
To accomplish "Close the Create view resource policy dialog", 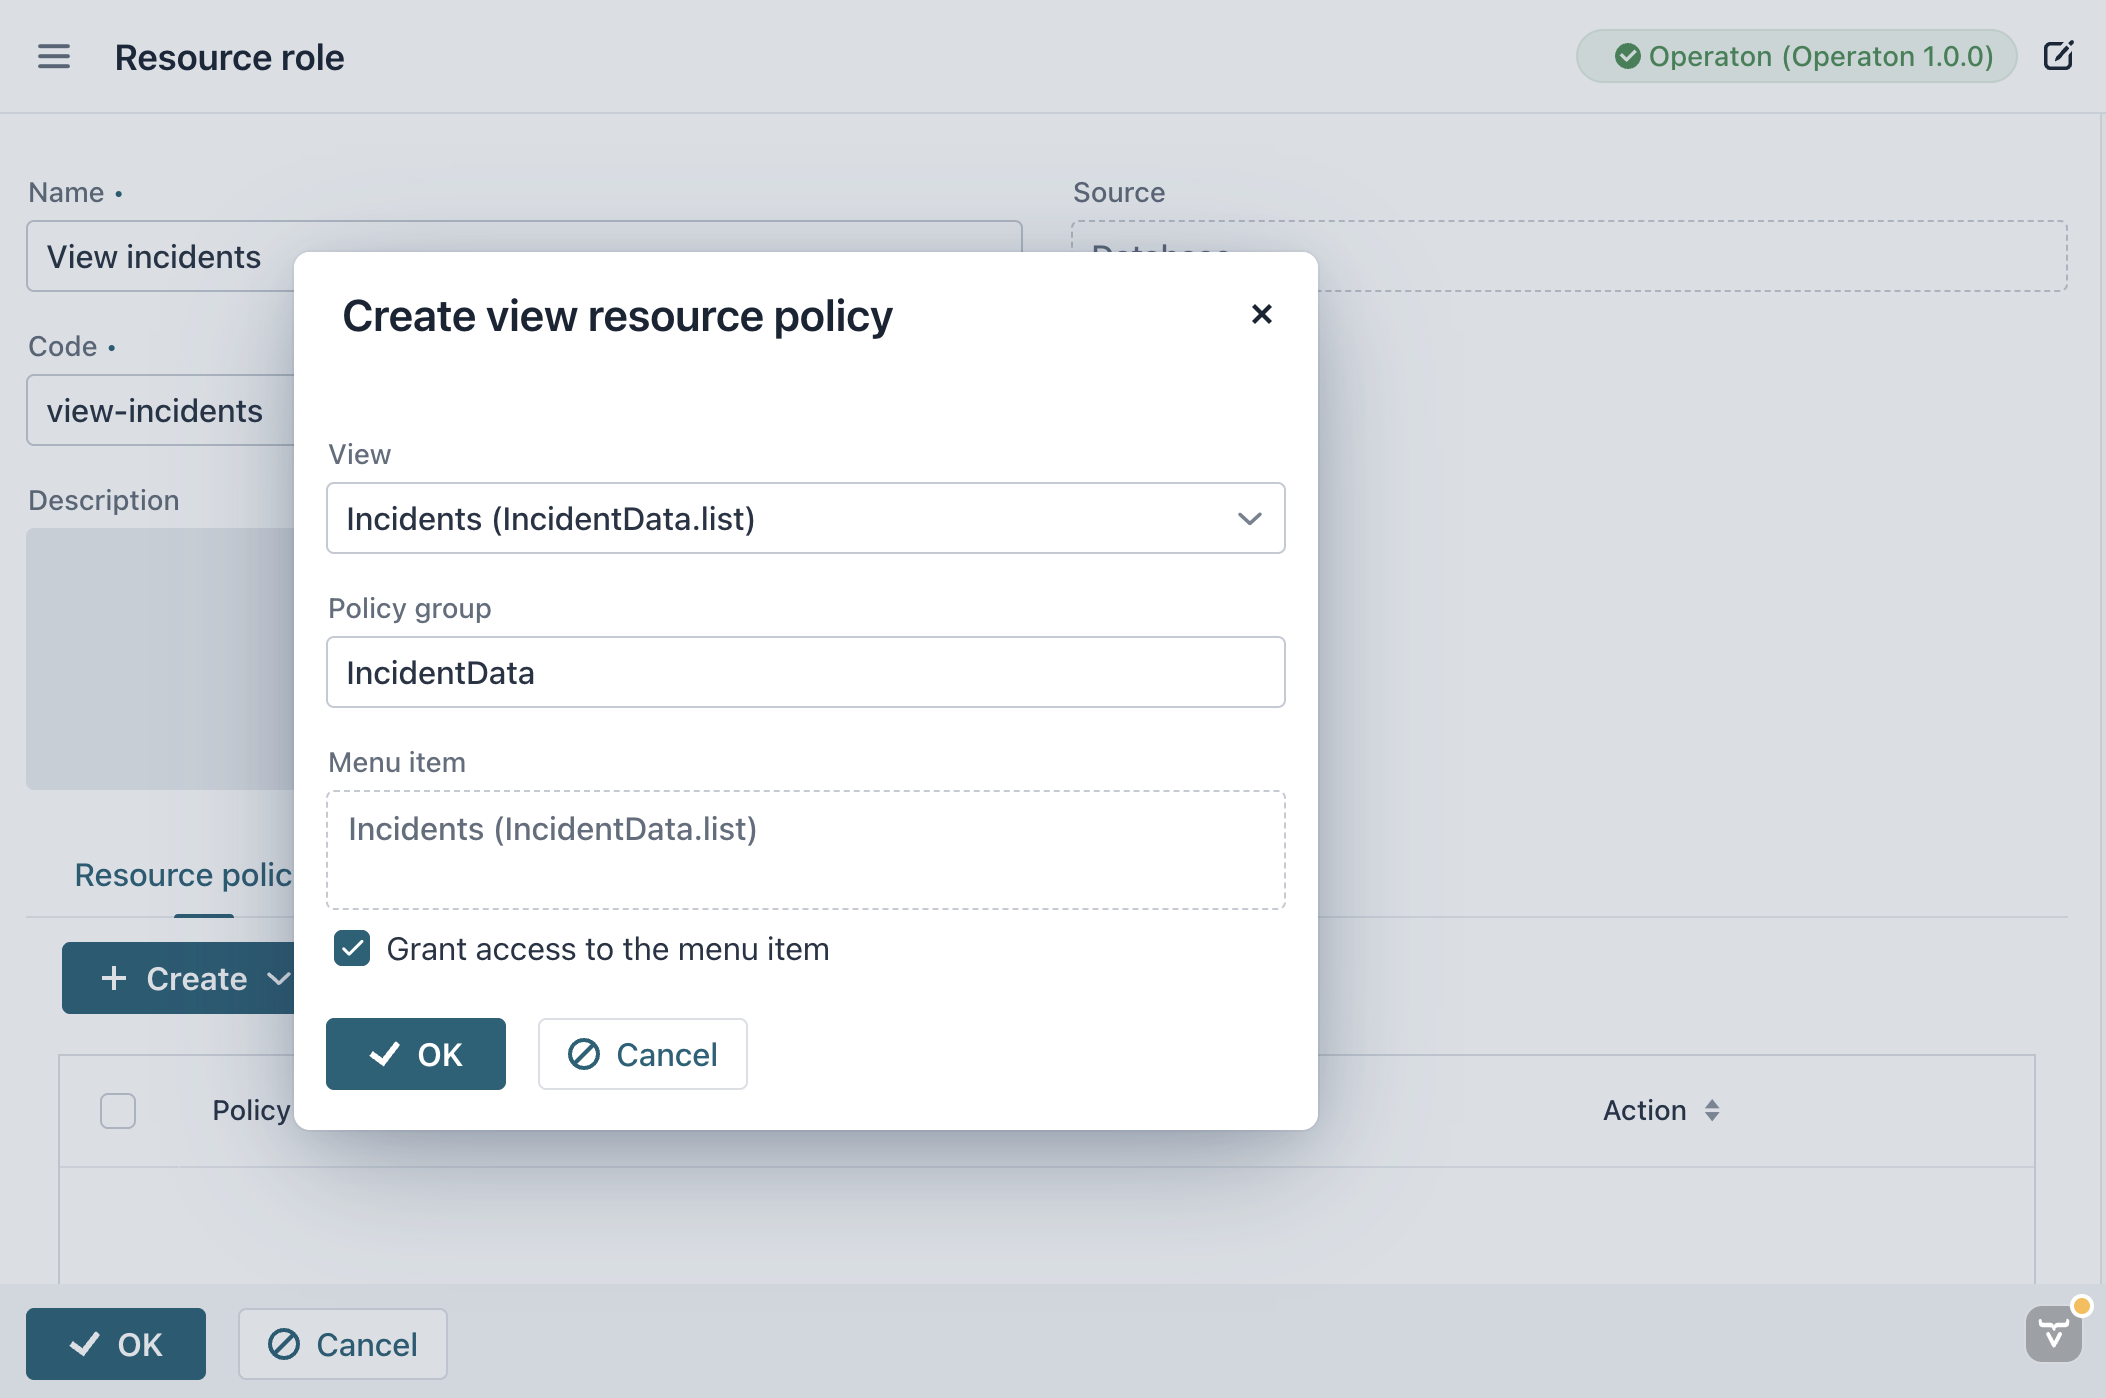I will tap(1261, 314).
